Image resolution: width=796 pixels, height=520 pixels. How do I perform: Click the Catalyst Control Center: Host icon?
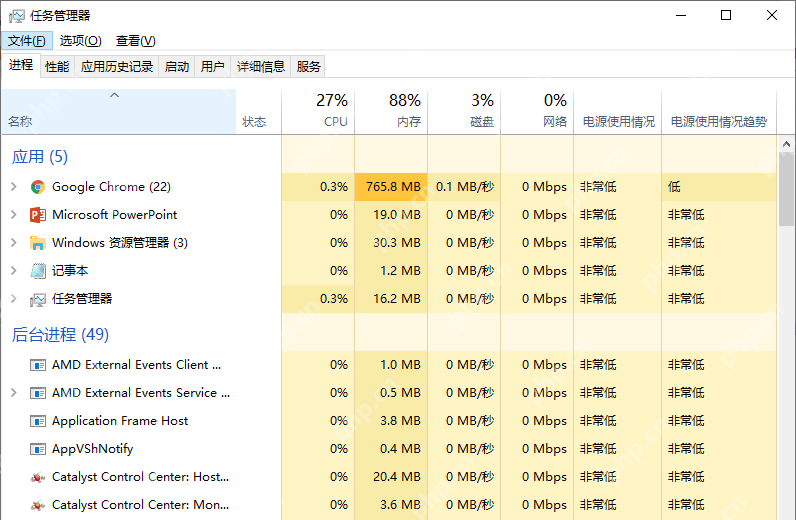coord(38,477)
